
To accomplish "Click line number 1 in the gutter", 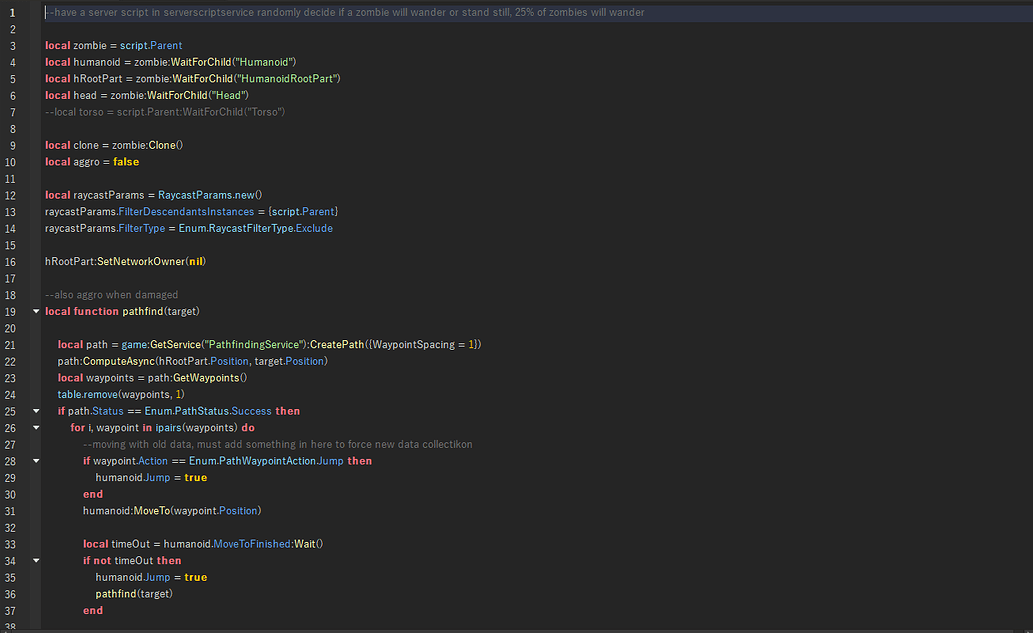I will (11, 13).
